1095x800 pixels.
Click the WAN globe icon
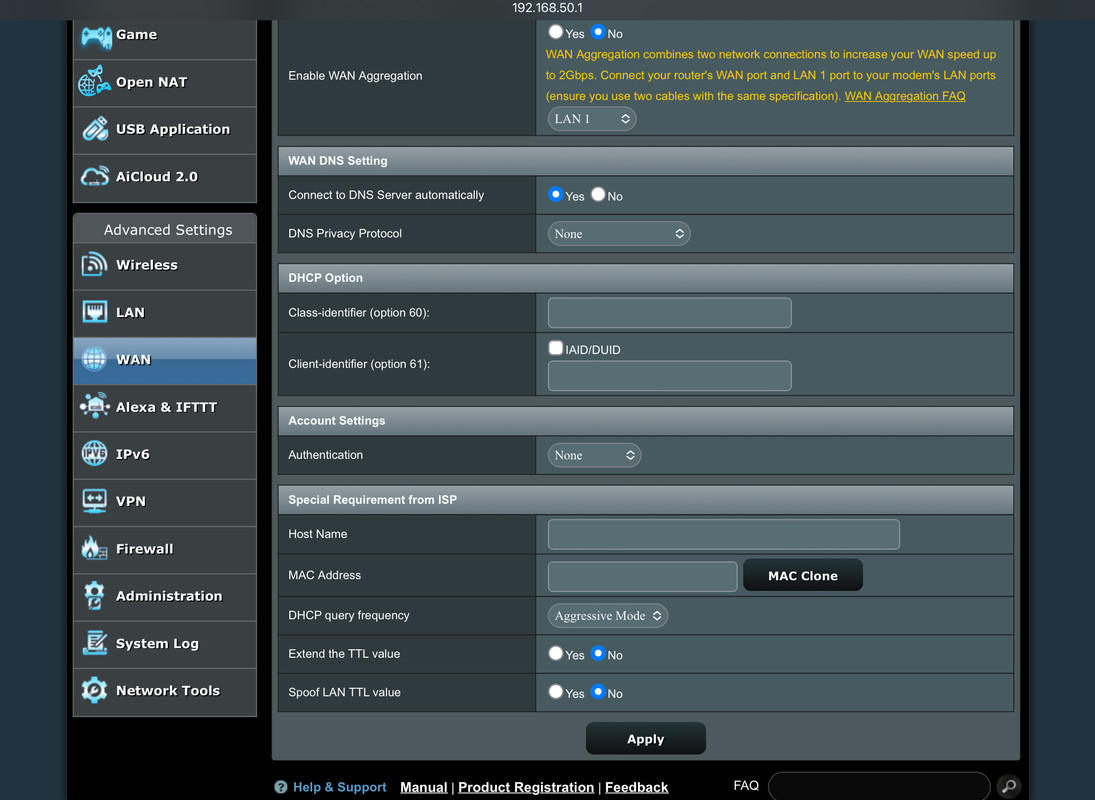pos(94,359)
